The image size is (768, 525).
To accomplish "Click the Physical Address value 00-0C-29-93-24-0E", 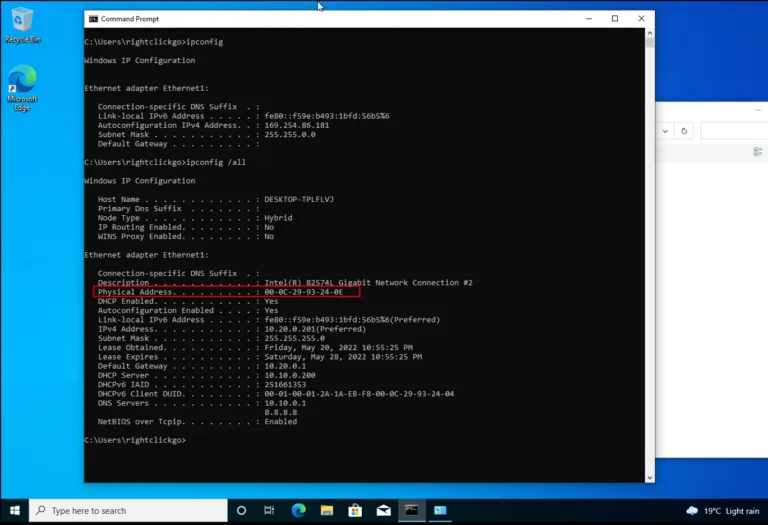I will (304, 292).
